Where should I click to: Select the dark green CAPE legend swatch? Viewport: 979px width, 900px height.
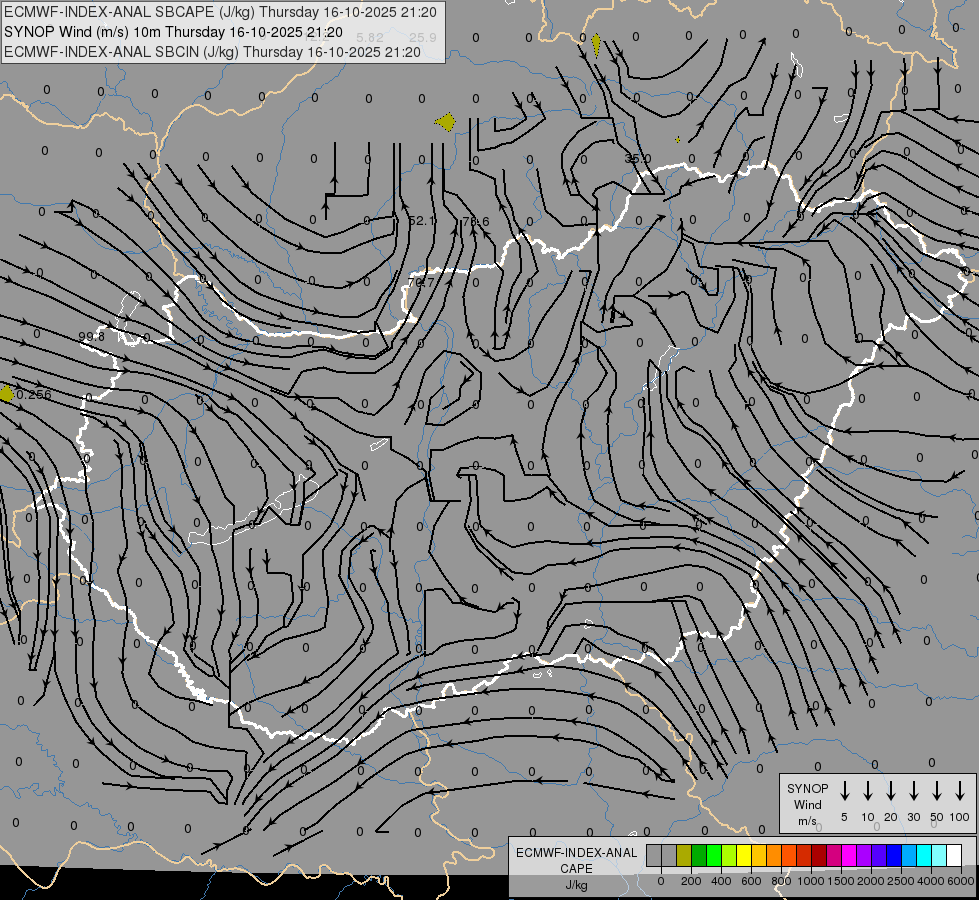[x=699, y=855]
